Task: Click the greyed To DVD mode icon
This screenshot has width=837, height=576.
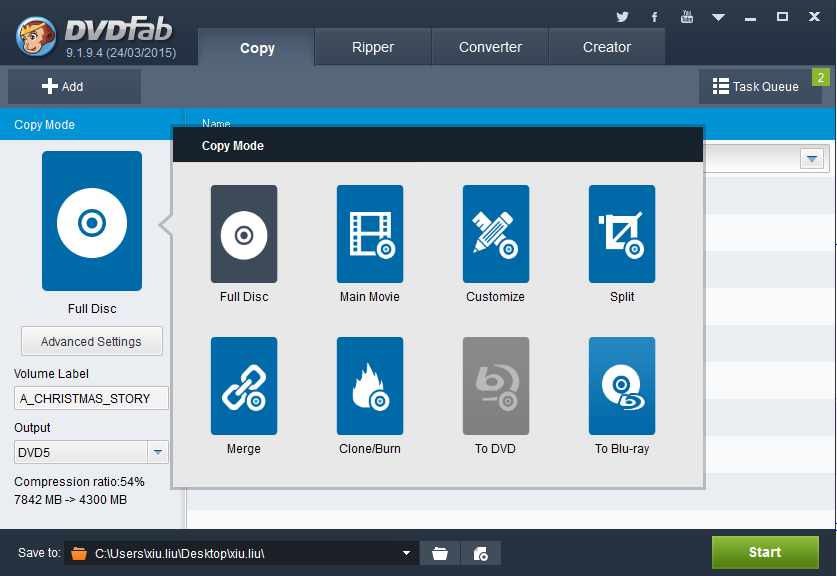Action: [x=496, y=385]
